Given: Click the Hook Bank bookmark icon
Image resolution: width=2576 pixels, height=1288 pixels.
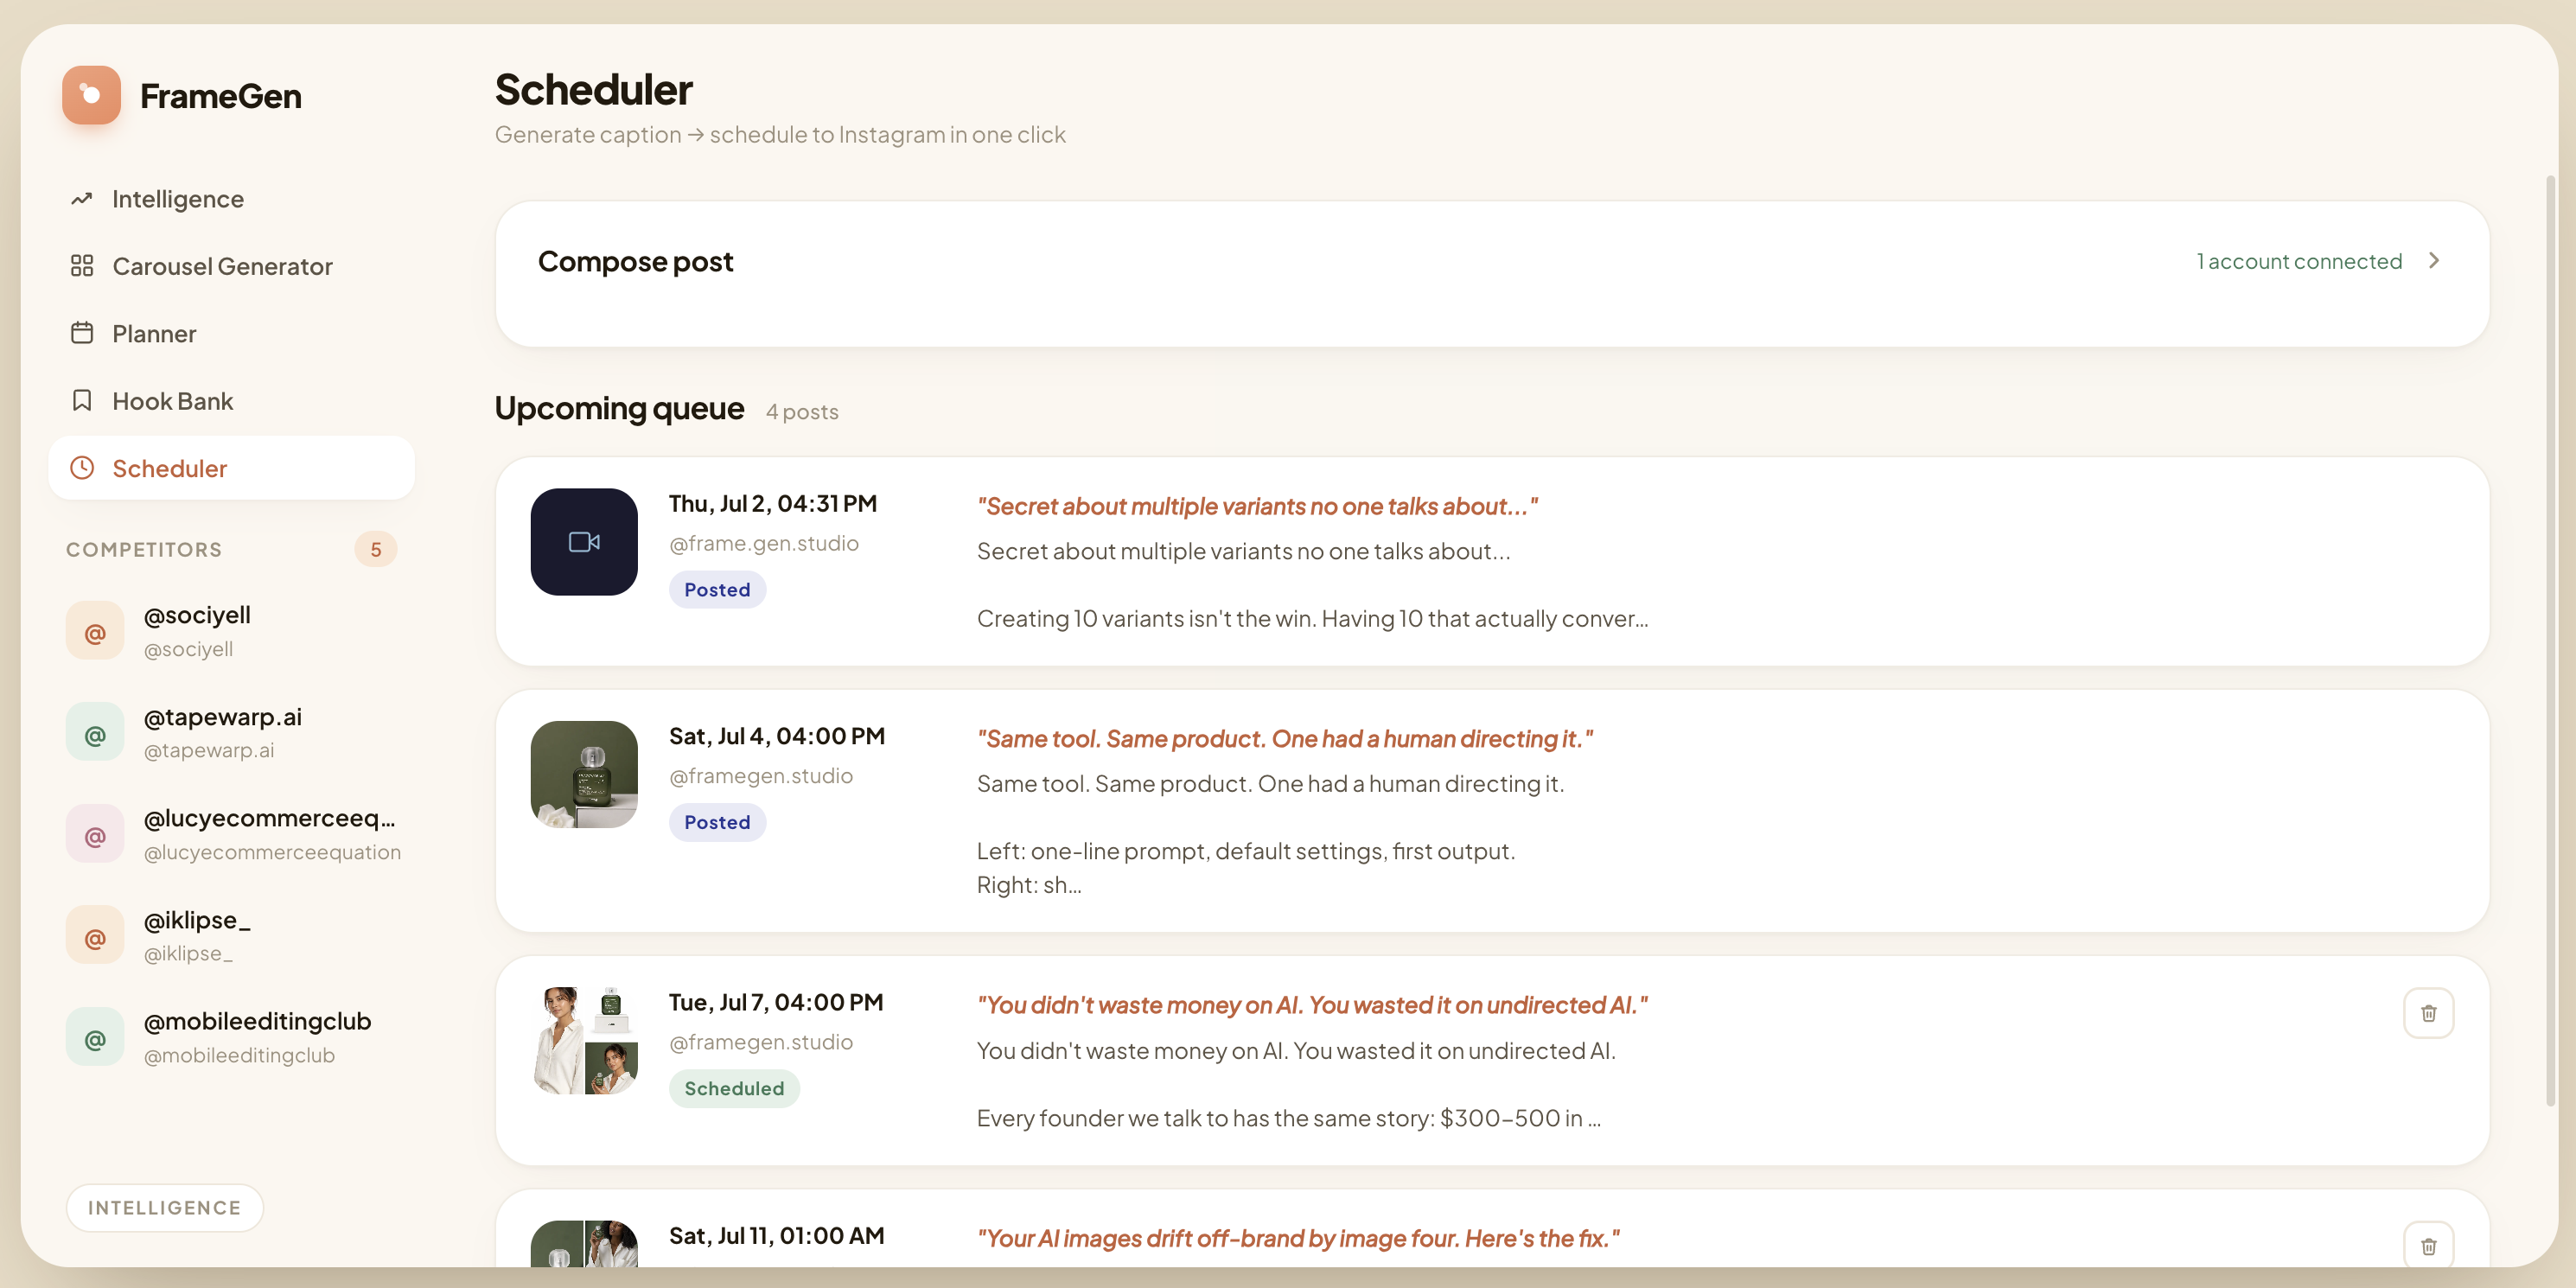Looking at the screenshot, I should click(82, 401).
